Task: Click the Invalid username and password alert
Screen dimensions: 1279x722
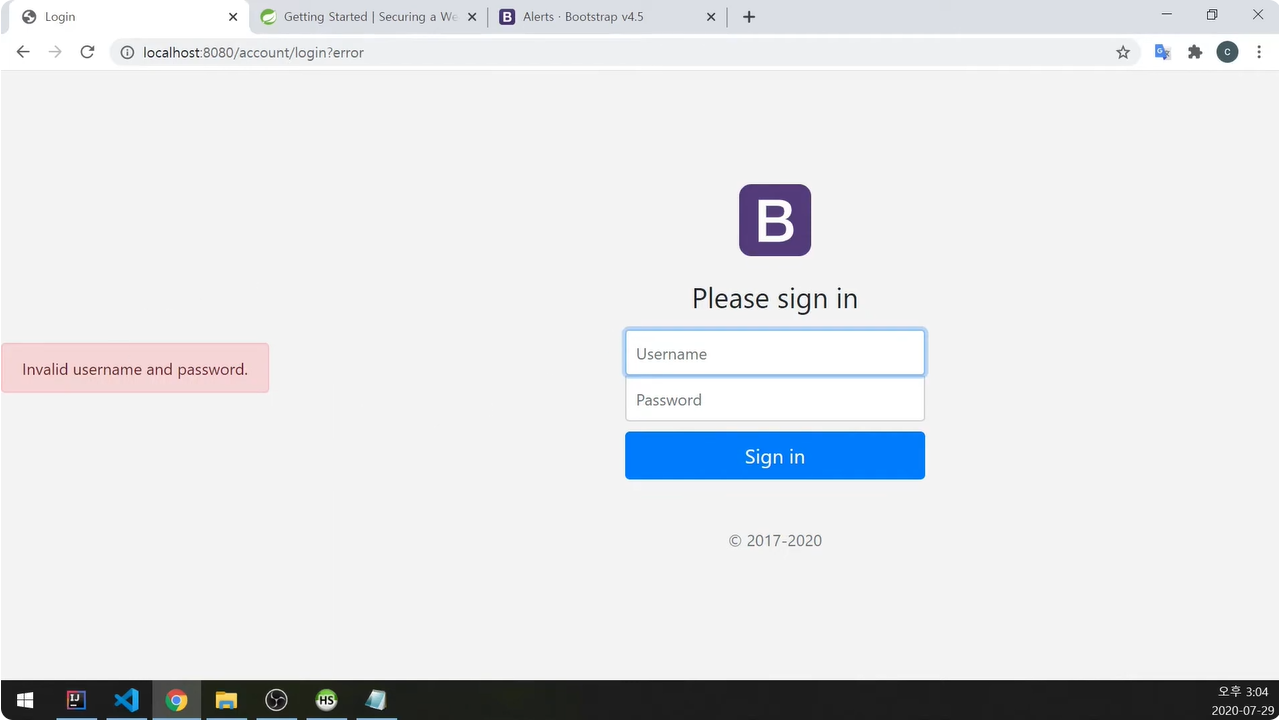Action: coord(135,368)
